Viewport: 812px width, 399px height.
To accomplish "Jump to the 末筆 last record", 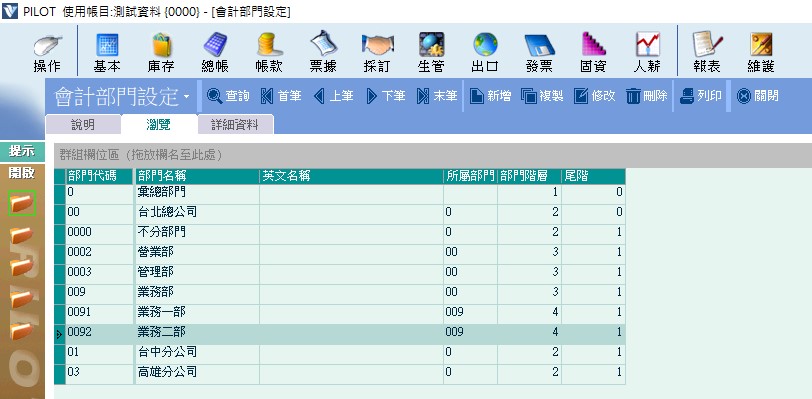I will point(437,96).
